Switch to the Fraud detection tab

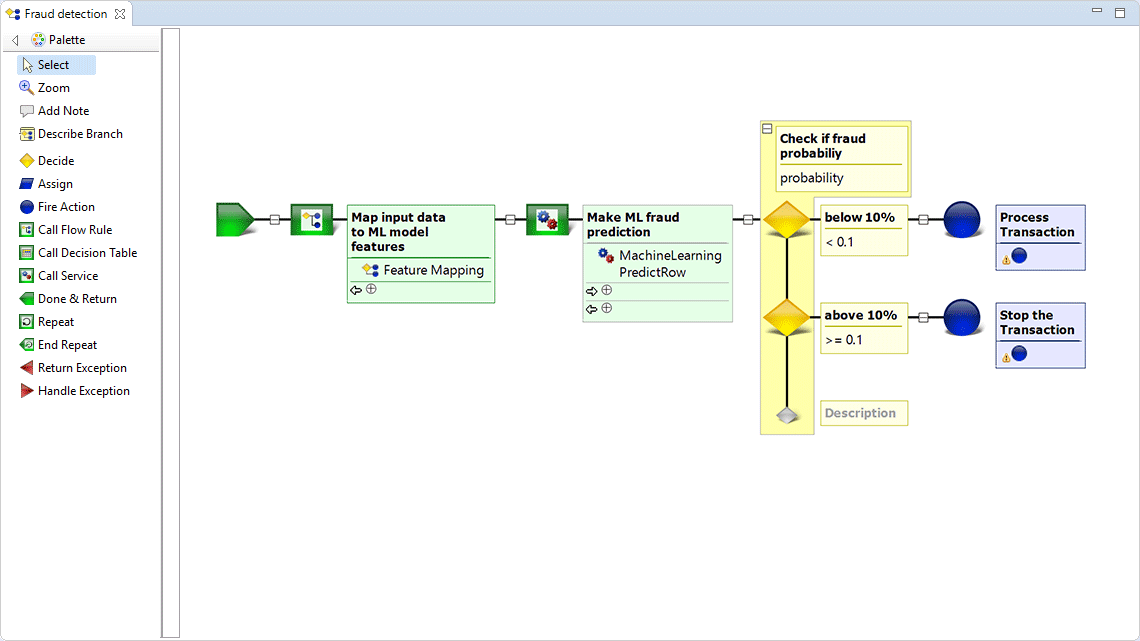[x=60, y=14]
